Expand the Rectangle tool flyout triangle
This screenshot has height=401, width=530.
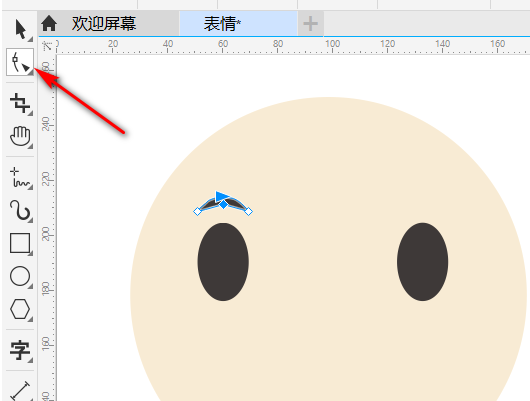(31, 253)
